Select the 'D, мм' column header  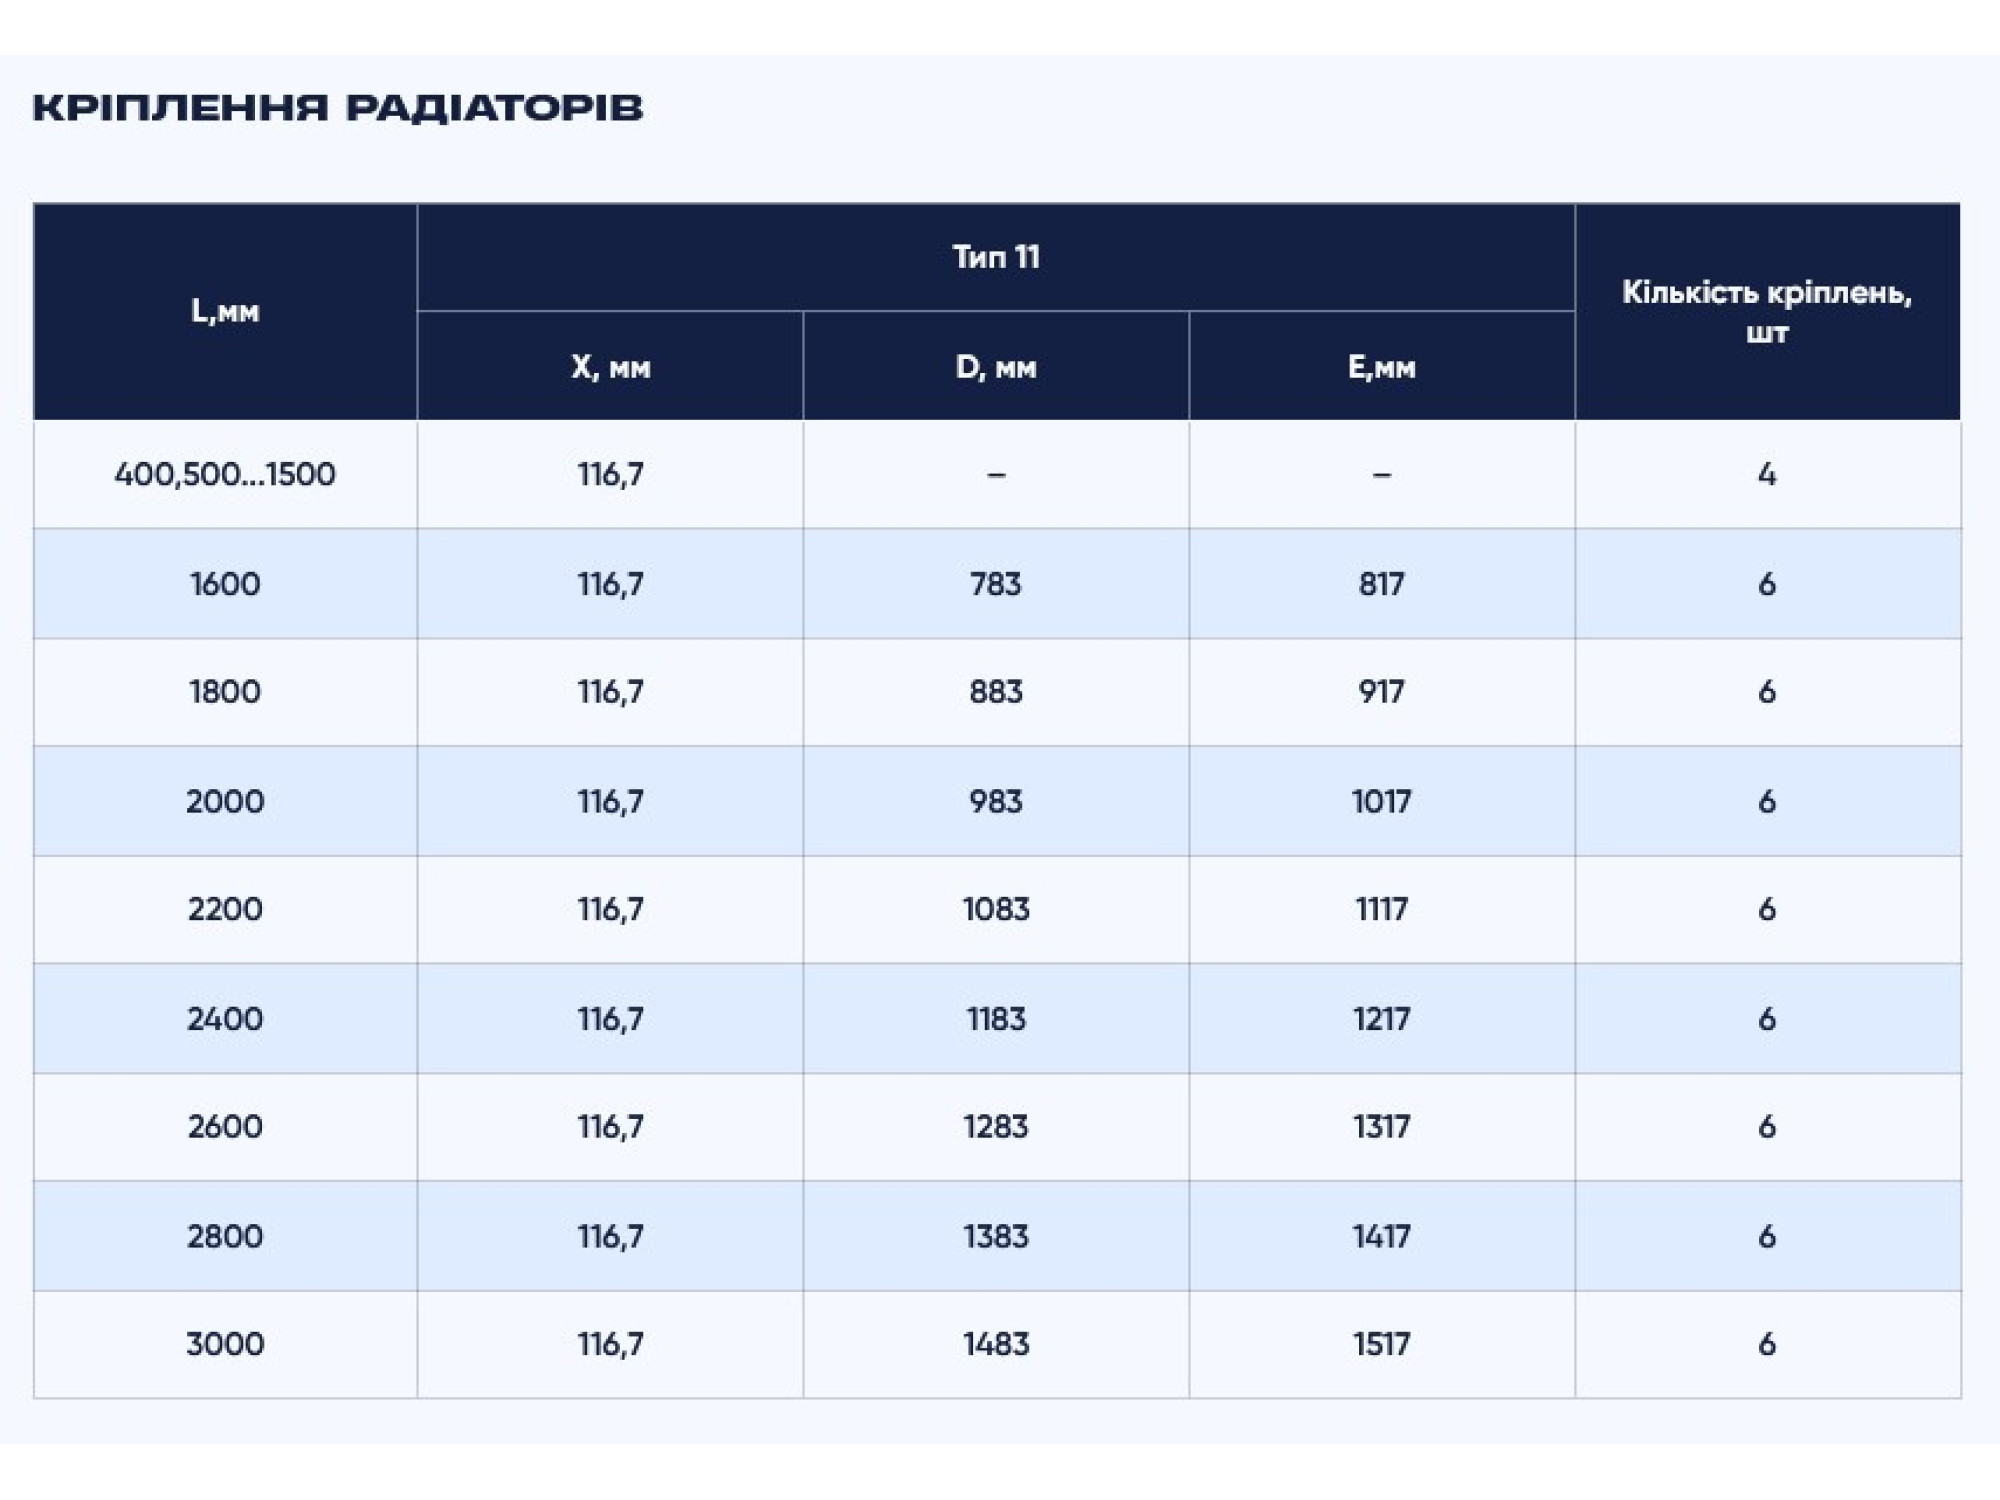(x=996, y=366)
